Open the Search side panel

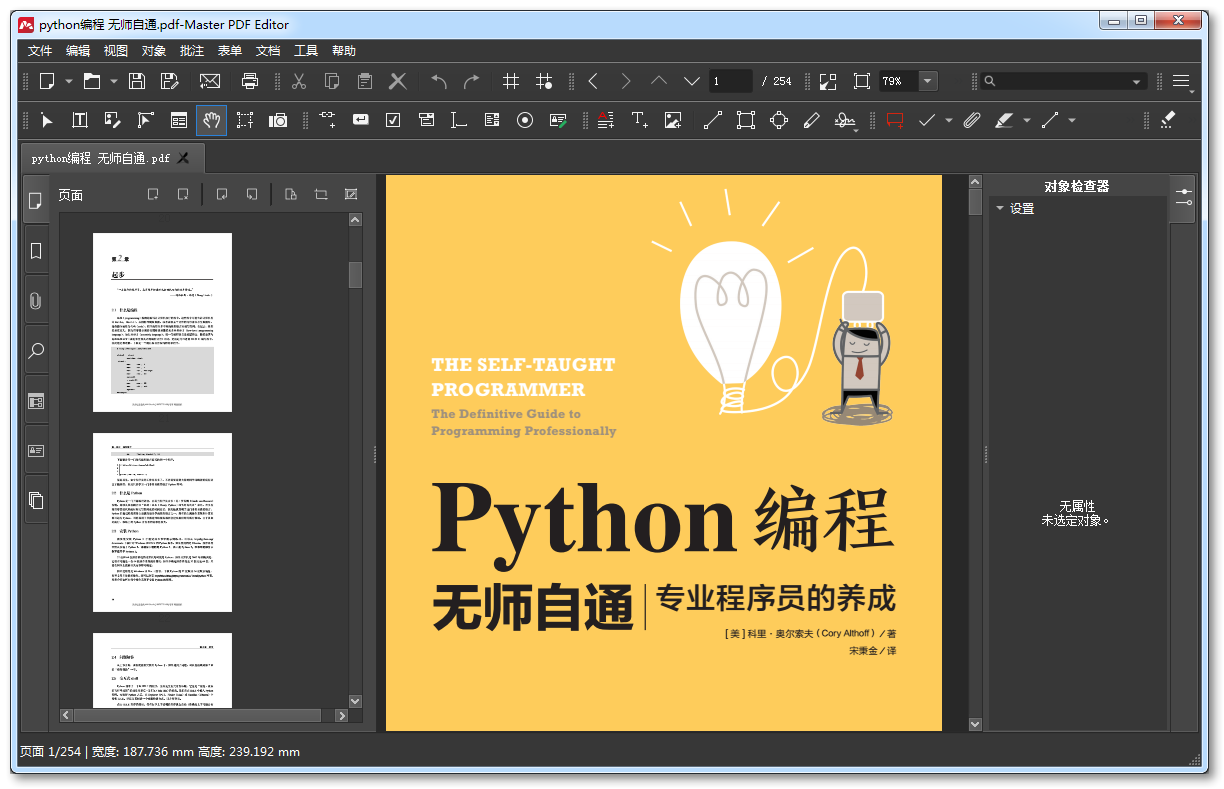(36, 351)
